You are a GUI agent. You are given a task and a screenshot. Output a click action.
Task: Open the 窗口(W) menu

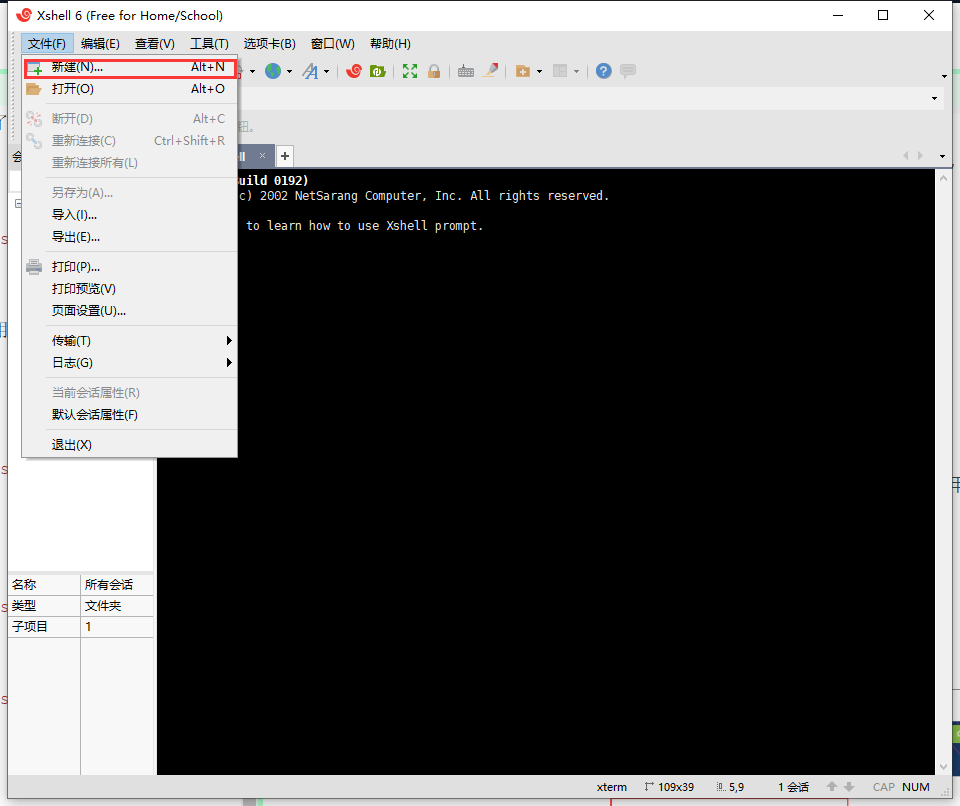point(332,43)
